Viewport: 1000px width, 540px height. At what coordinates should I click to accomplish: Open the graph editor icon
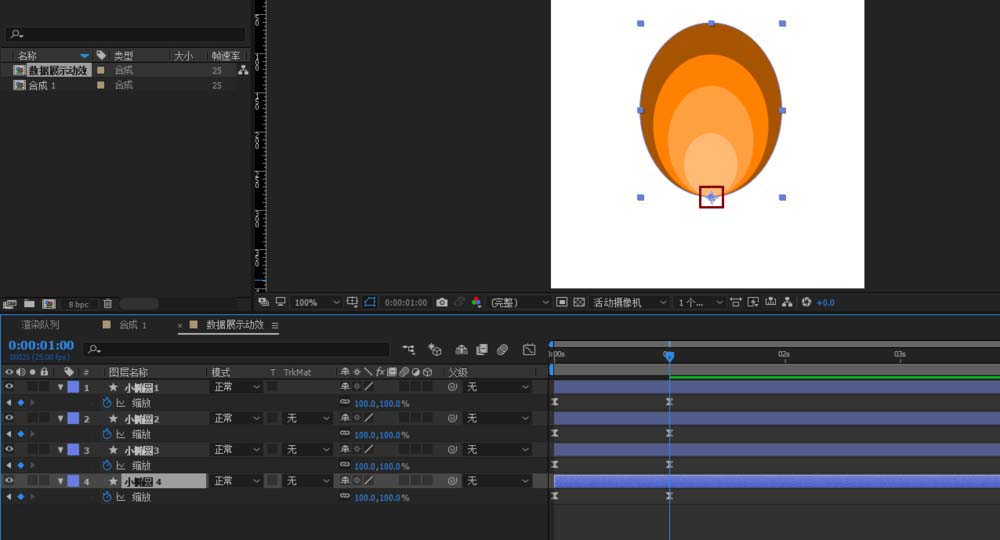click(x=529, y=349)
